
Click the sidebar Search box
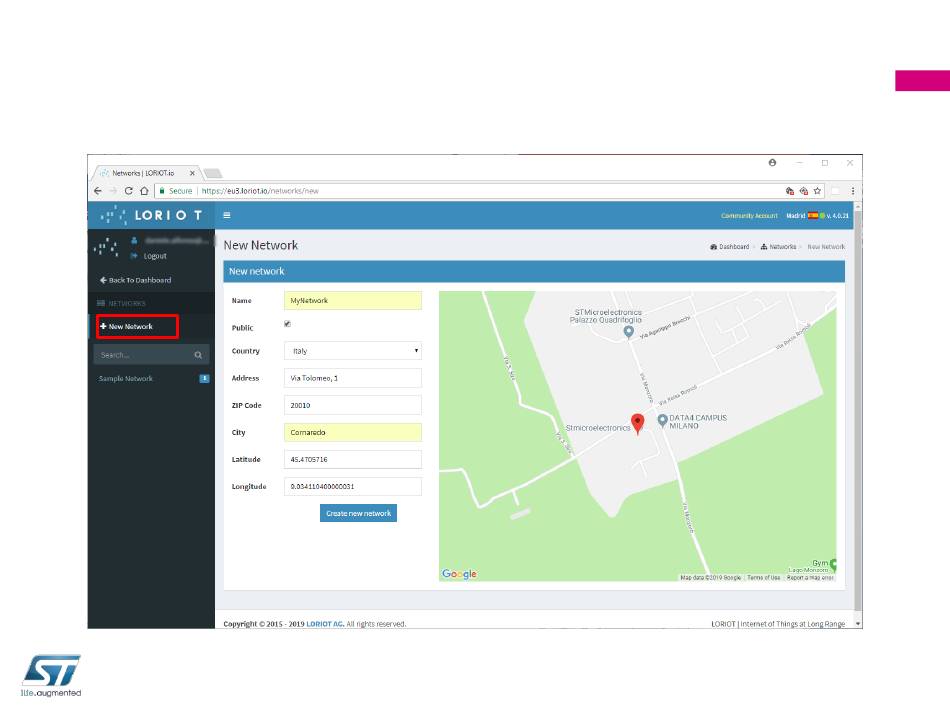point(151,355)
